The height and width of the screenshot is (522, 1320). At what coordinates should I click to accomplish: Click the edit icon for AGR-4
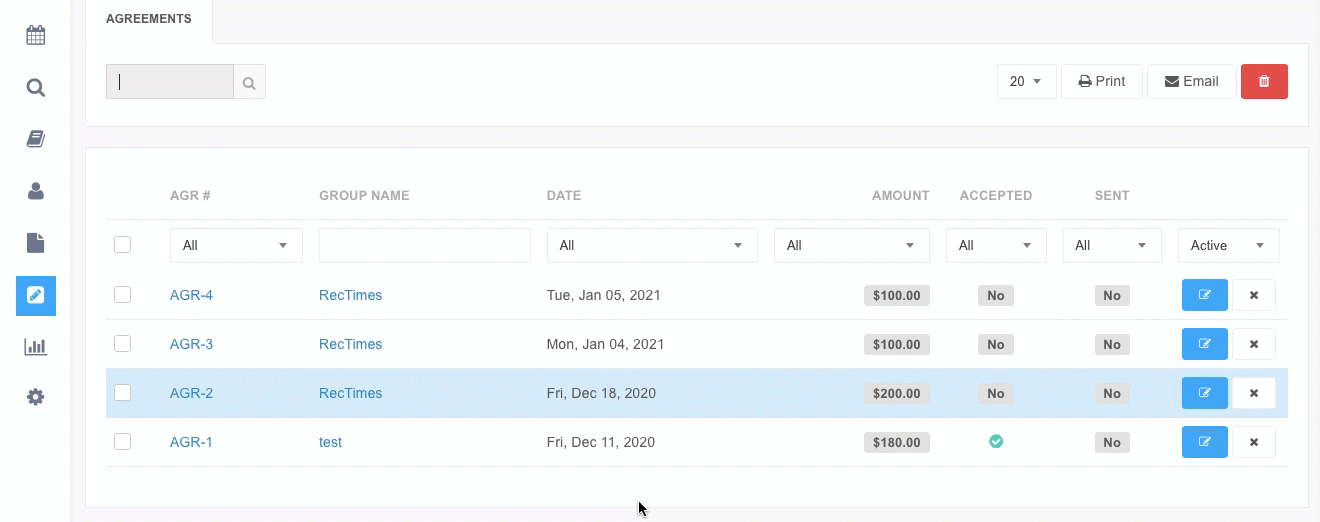(1204, 295)
